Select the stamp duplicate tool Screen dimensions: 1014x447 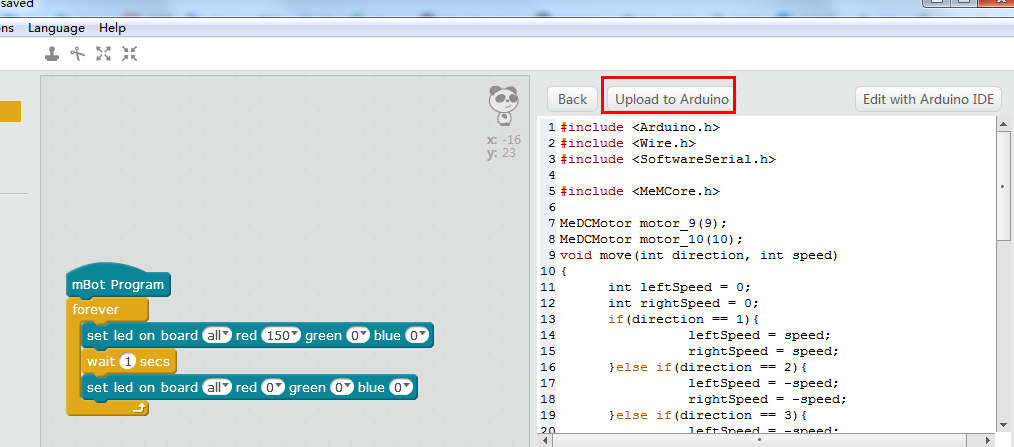pos(52,54)
